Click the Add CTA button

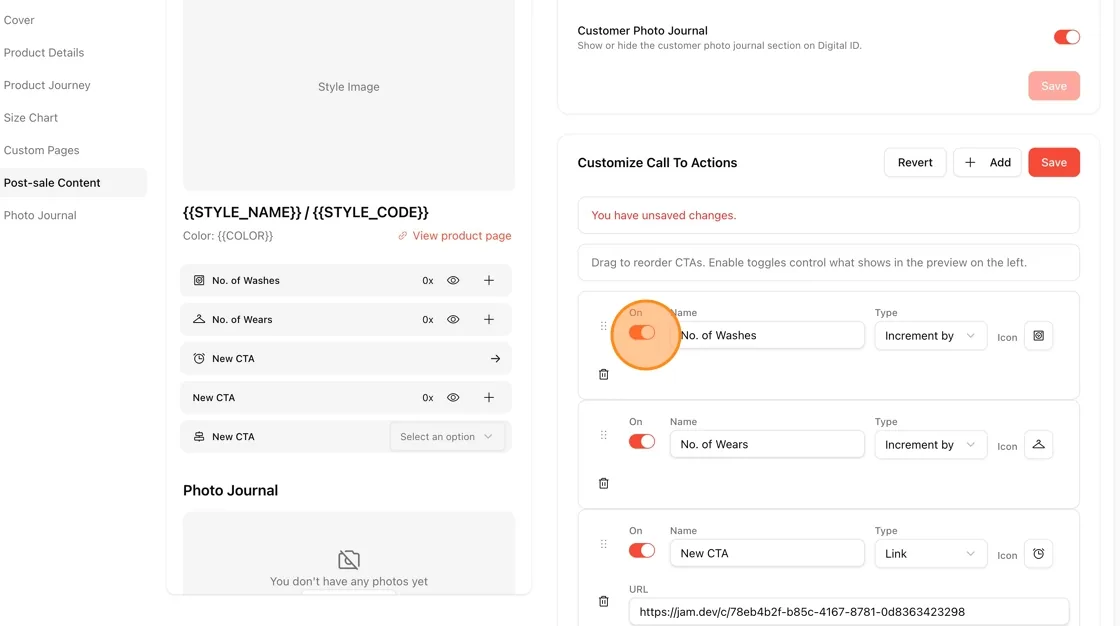(987, 162)
